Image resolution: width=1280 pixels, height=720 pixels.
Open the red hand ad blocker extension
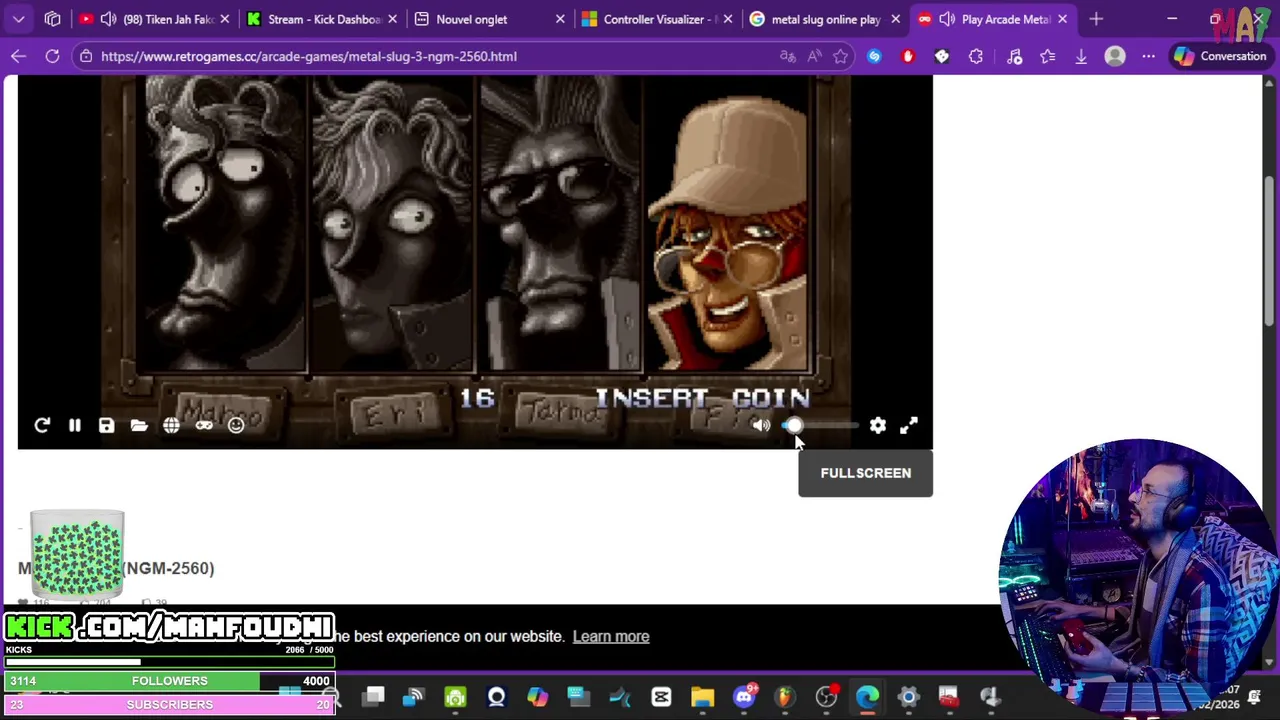(x=908, y=57)
